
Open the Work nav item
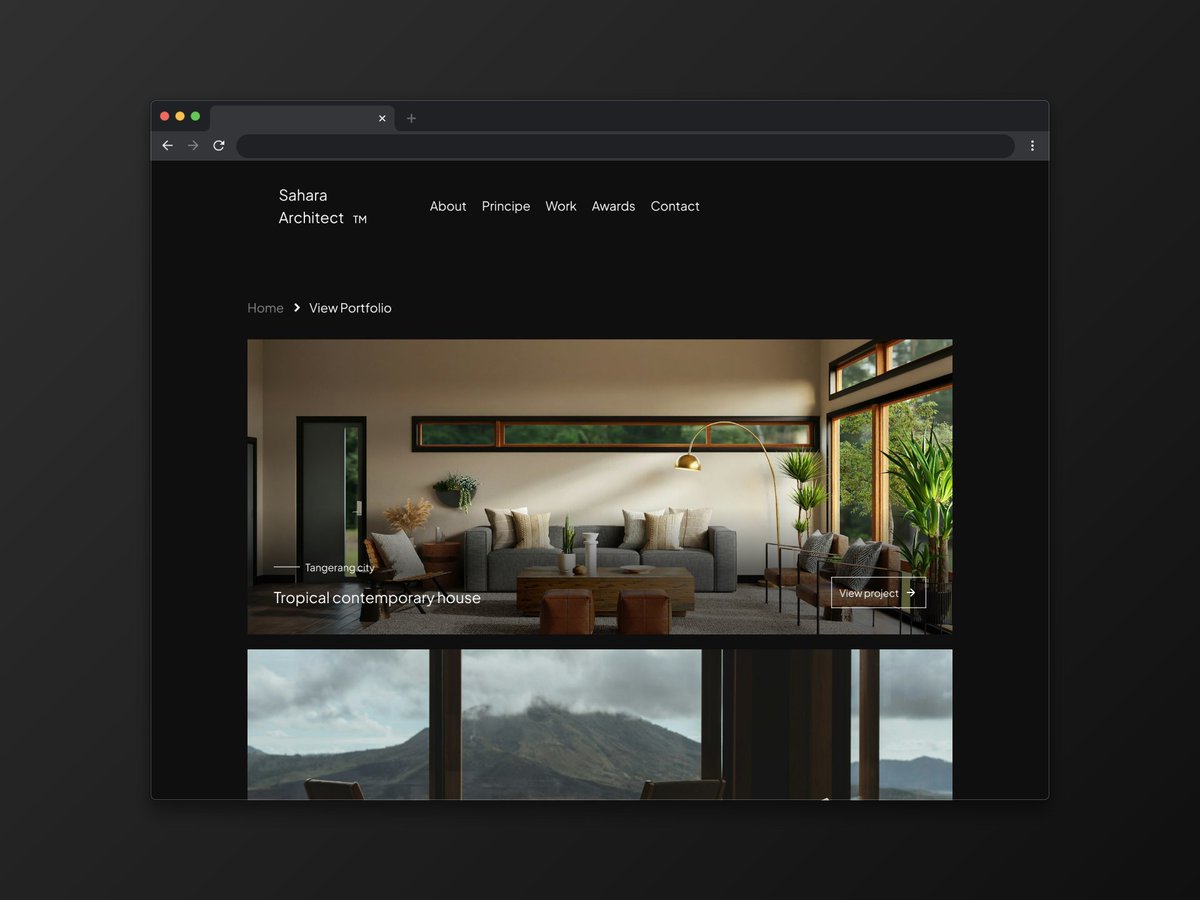click(561, 206)
